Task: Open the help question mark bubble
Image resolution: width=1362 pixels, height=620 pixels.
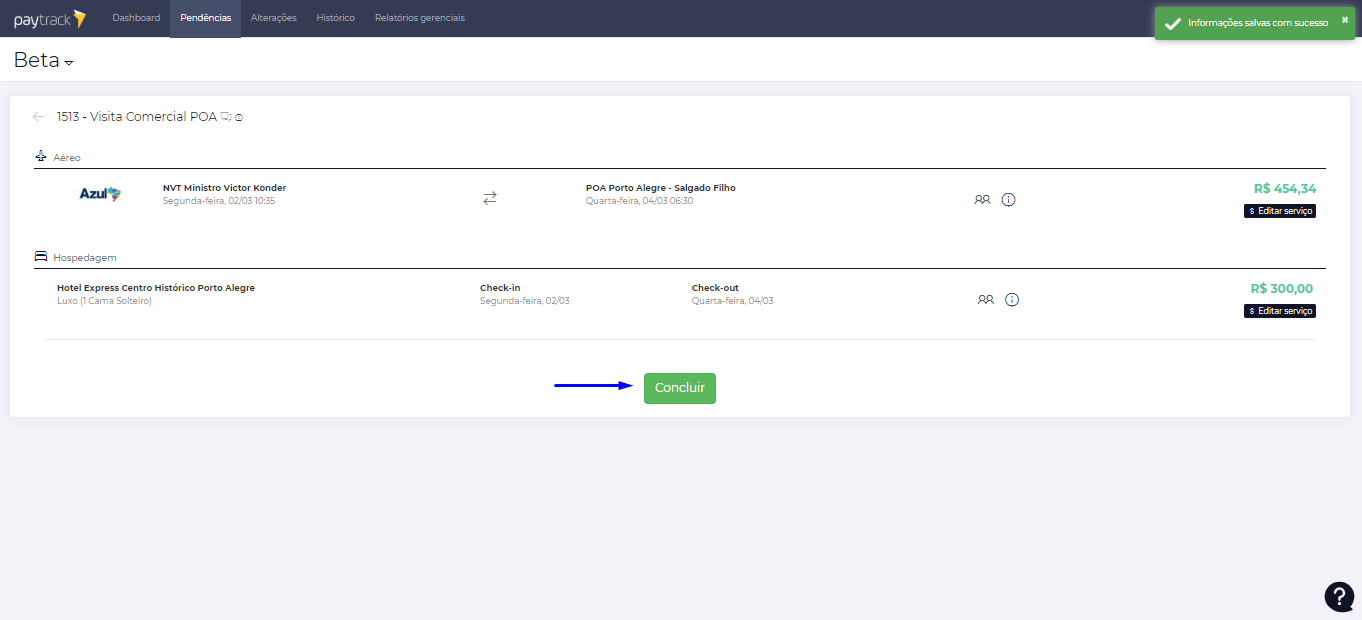Action: (x=1339, y=596)
